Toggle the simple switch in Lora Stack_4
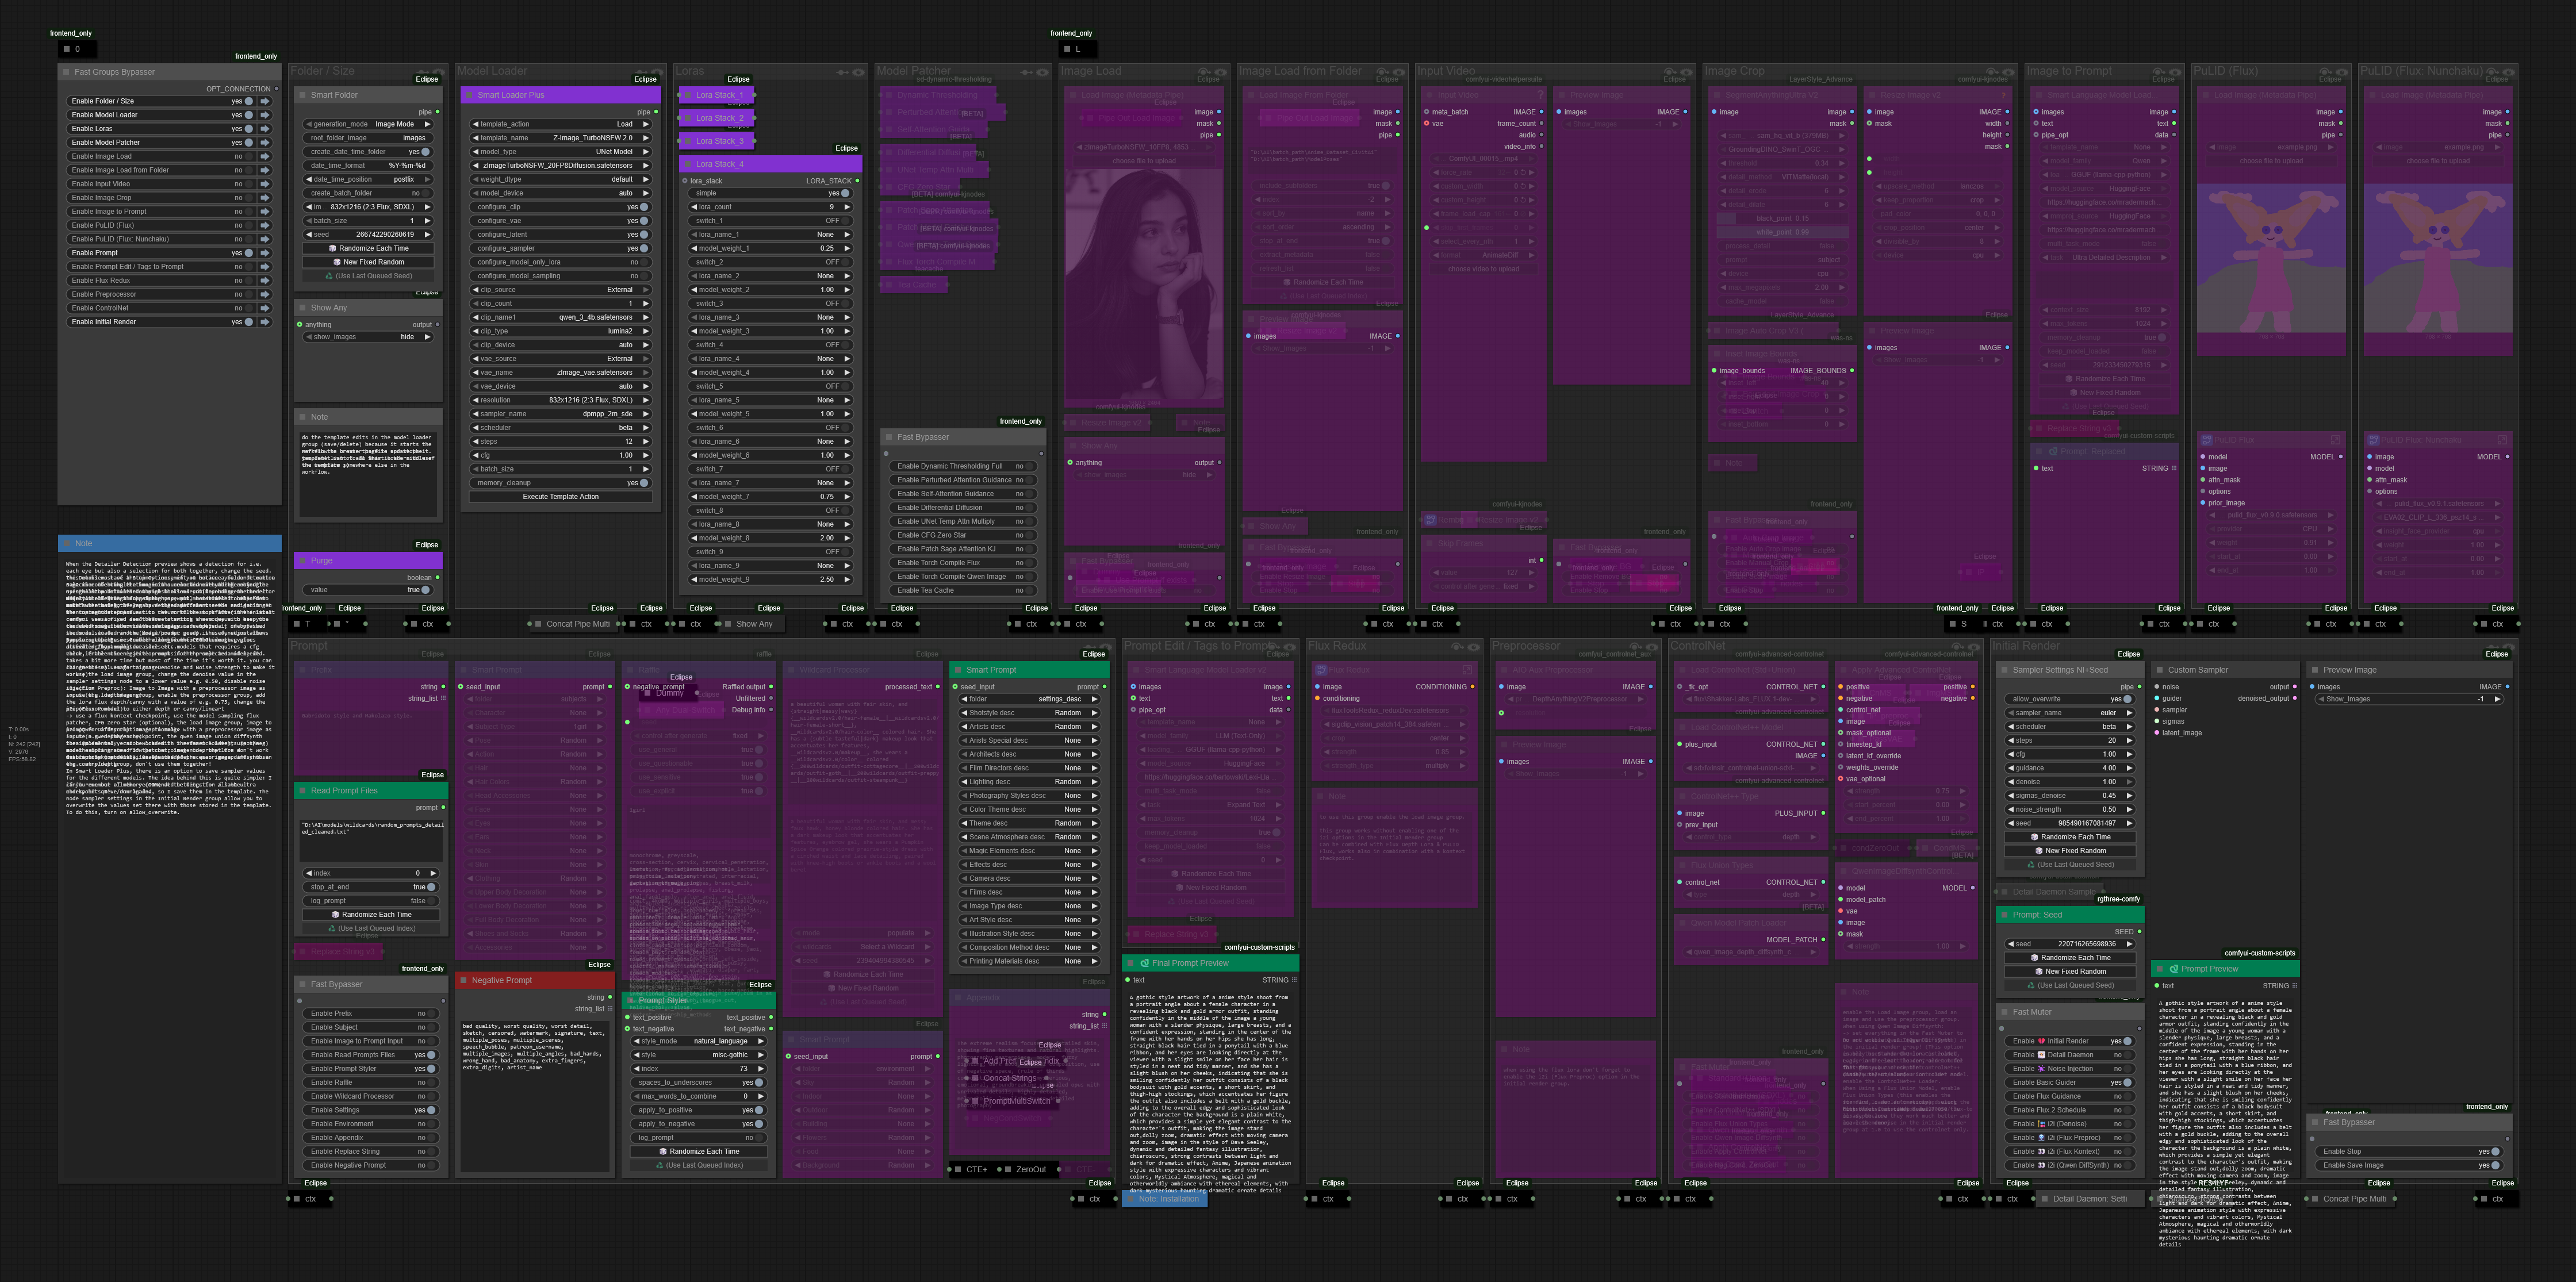 pyautogui.click(x=845, y=194)
